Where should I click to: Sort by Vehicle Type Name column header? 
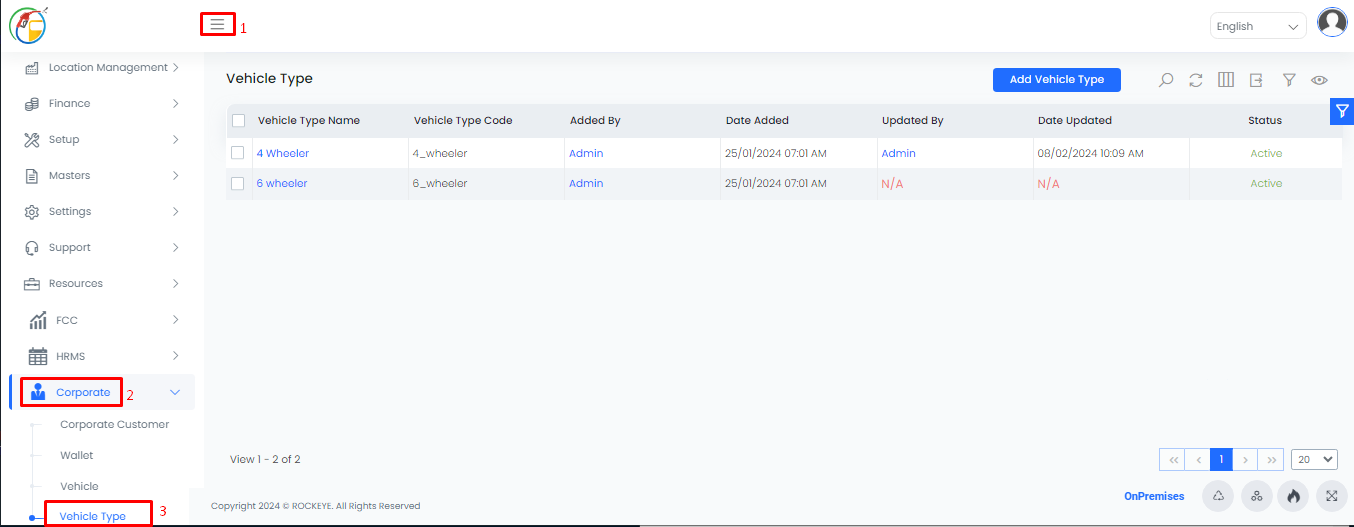click(309, 121)
